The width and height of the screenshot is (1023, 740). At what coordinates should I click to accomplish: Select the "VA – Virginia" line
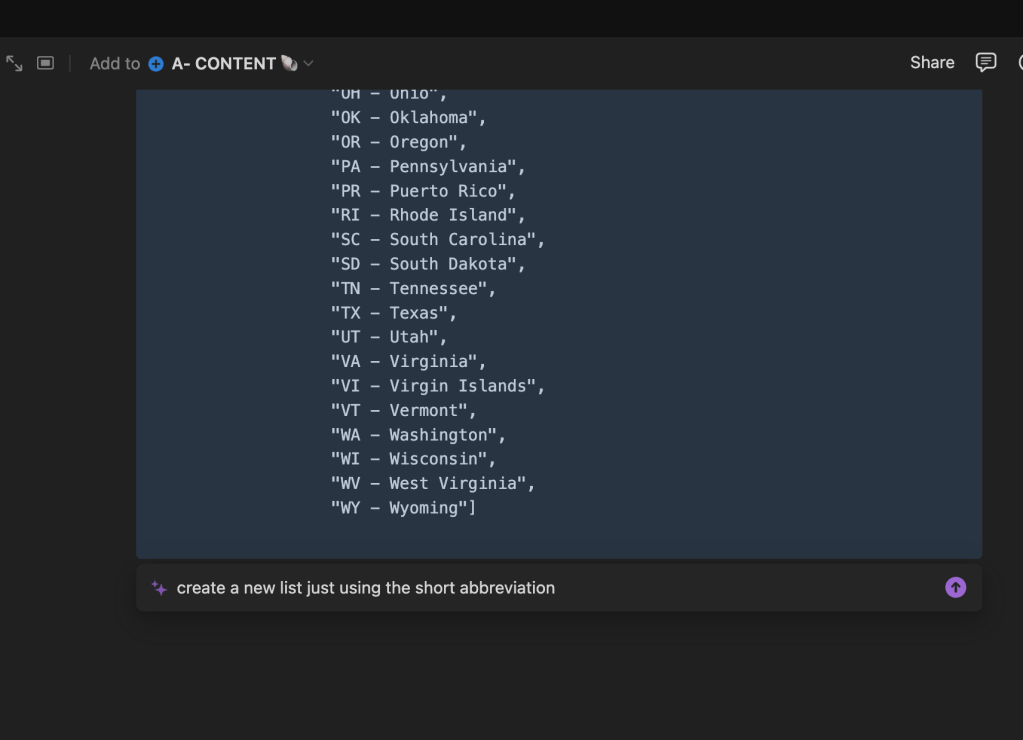(408, 362)
